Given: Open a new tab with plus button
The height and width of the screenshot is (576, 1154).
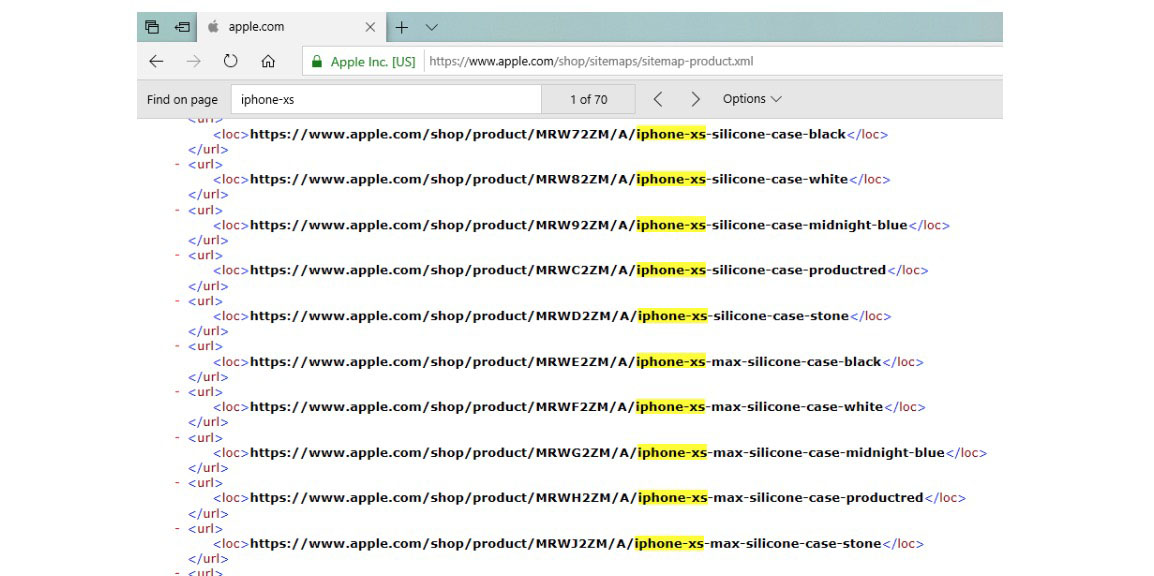Looking at the screenshot, I should (x=401, y=27).
